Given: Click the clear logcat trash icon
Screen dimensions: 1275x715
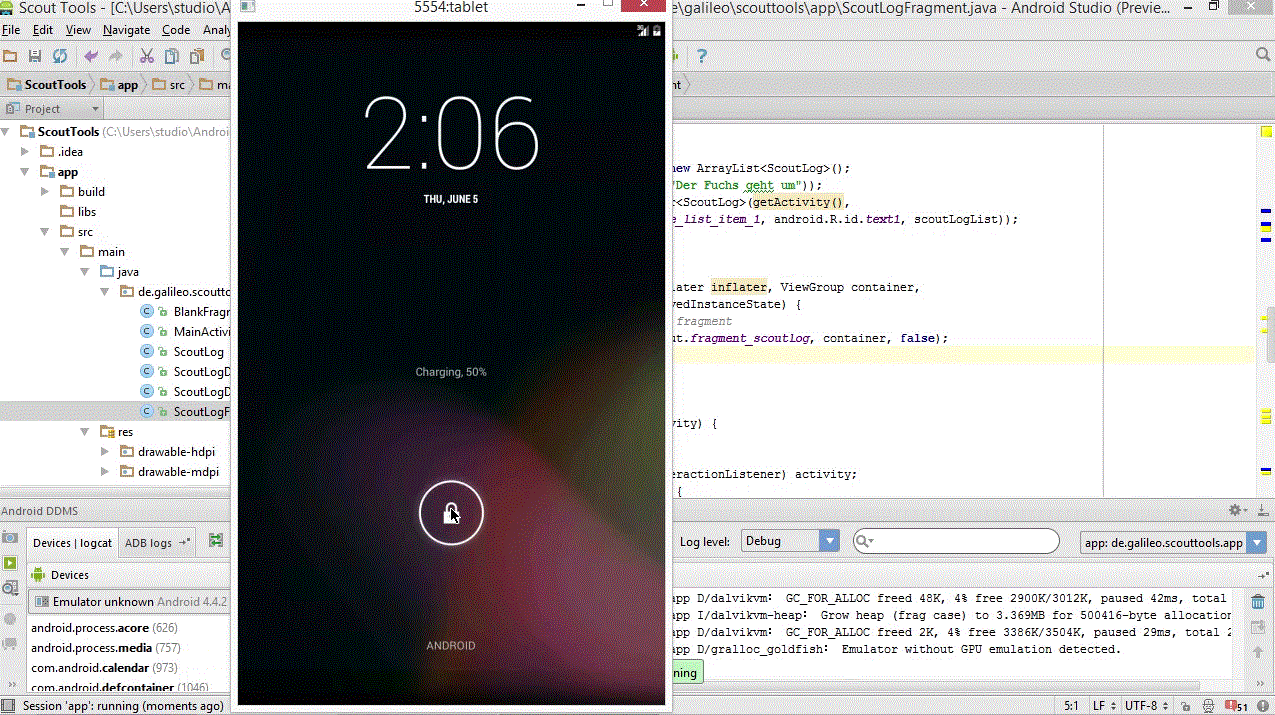Looking at the screenshot, I should (x=1257, y=601).
